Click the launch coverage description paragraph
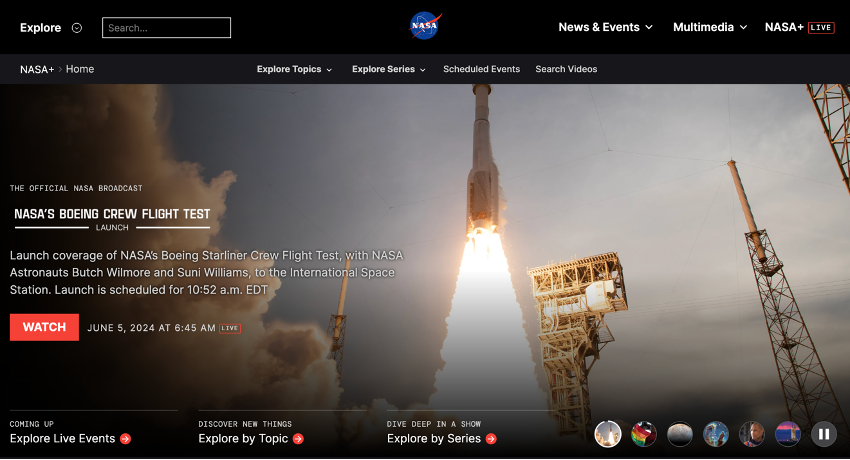Viewport: 850px width, 460px height. point(207,273)
